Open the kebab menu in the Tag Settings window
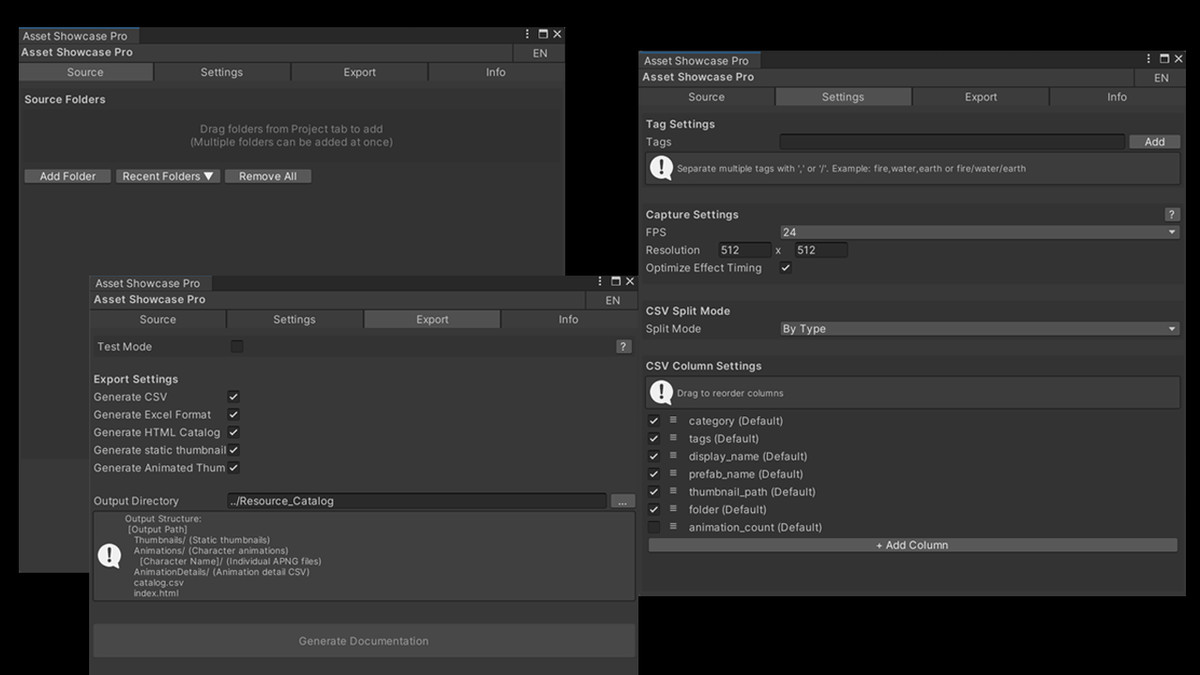Image resolution: width=1200 pixels, height=675 pixels. [1149, 60]
